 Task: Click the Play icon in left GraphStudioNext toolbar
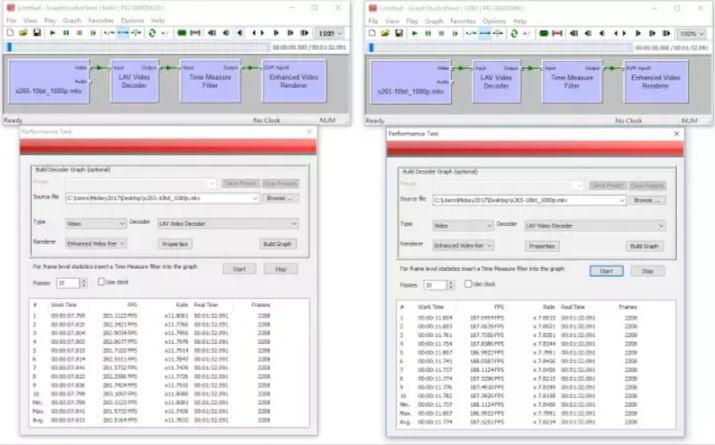pos(52,33)
